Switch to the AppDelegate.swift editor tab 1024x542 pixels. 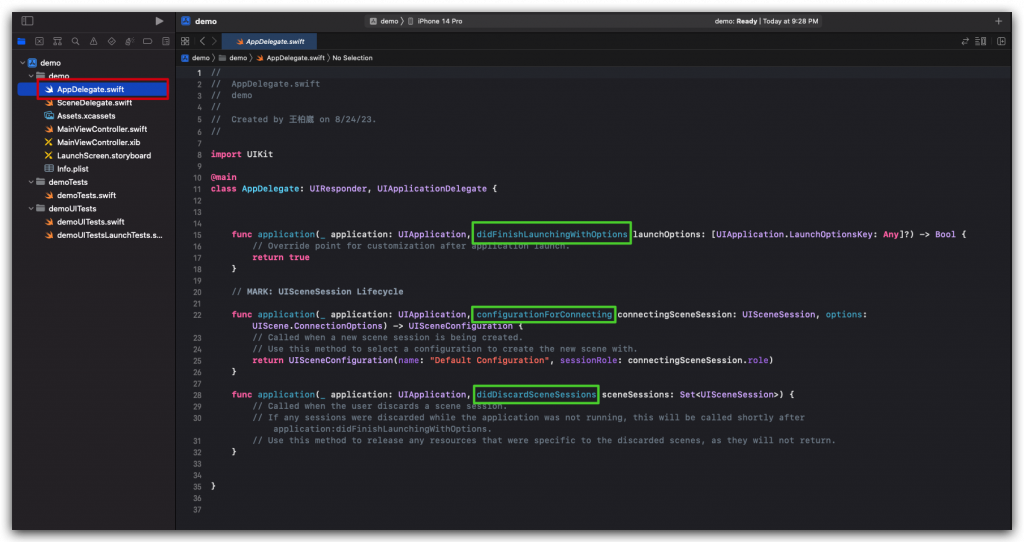(270, 41)
